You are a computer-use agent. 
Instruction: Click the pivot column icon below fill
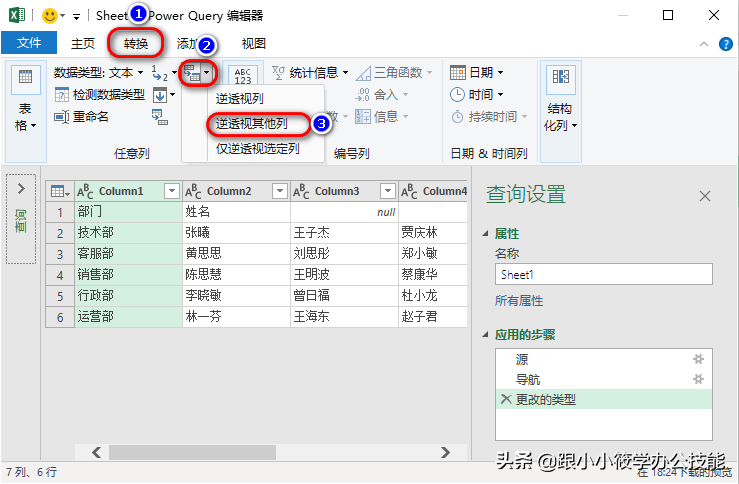click(x=160, y=117)
